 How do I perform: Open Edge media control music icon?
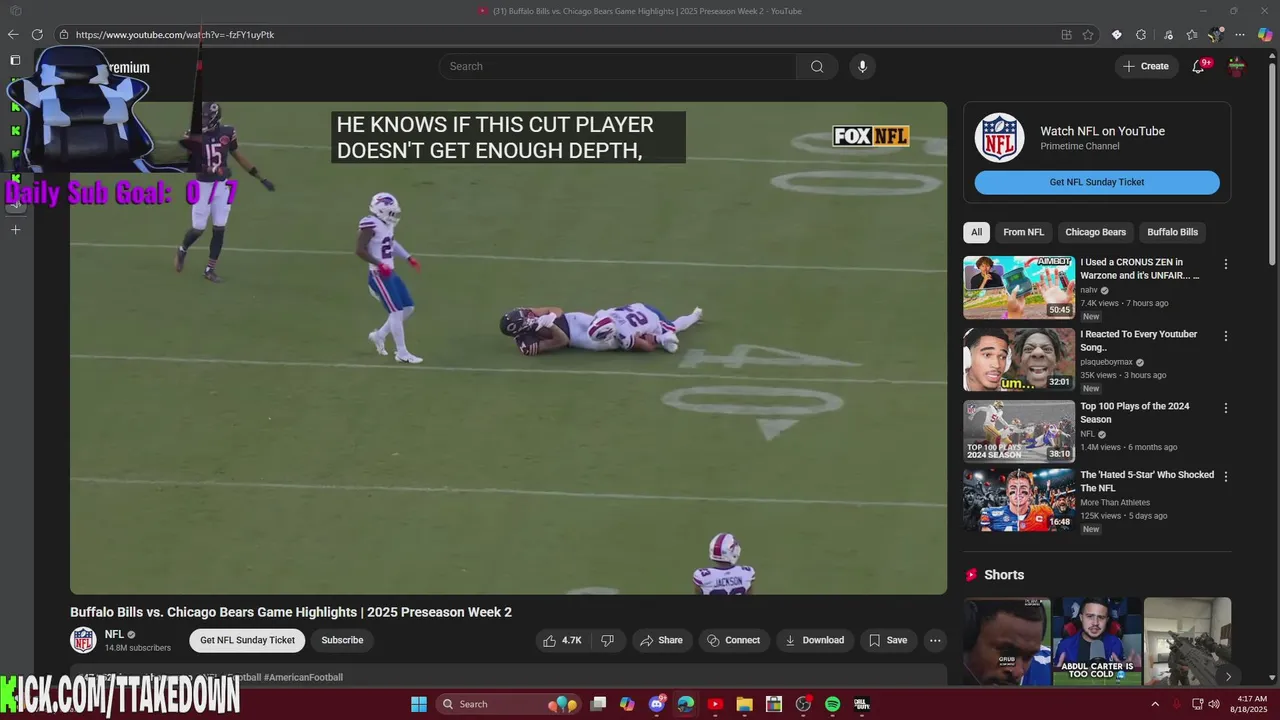pos(1168,35)
